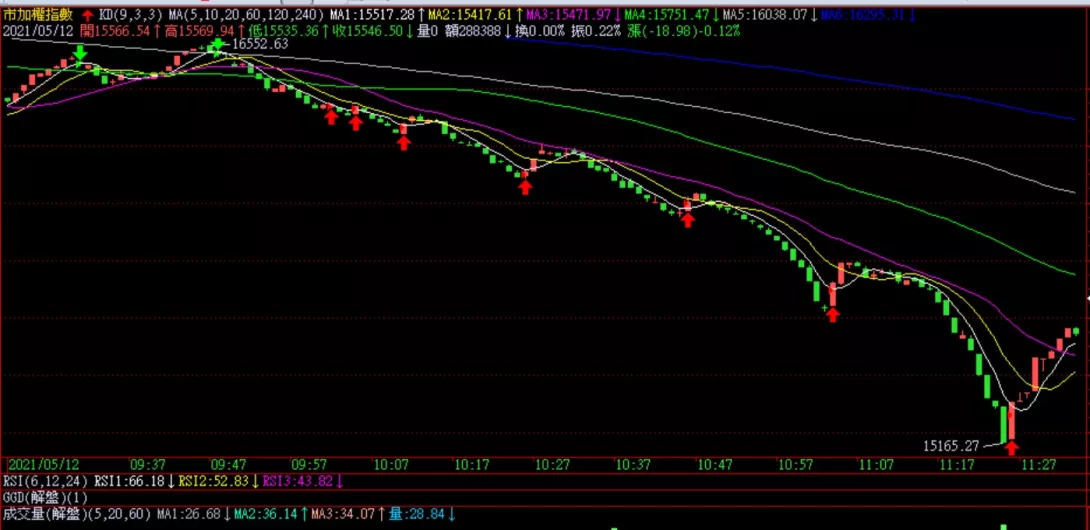The width and height of the screenshot is (1090, 530).
Task: Click the 10:27 time axis marker
Action: point(551,465)
